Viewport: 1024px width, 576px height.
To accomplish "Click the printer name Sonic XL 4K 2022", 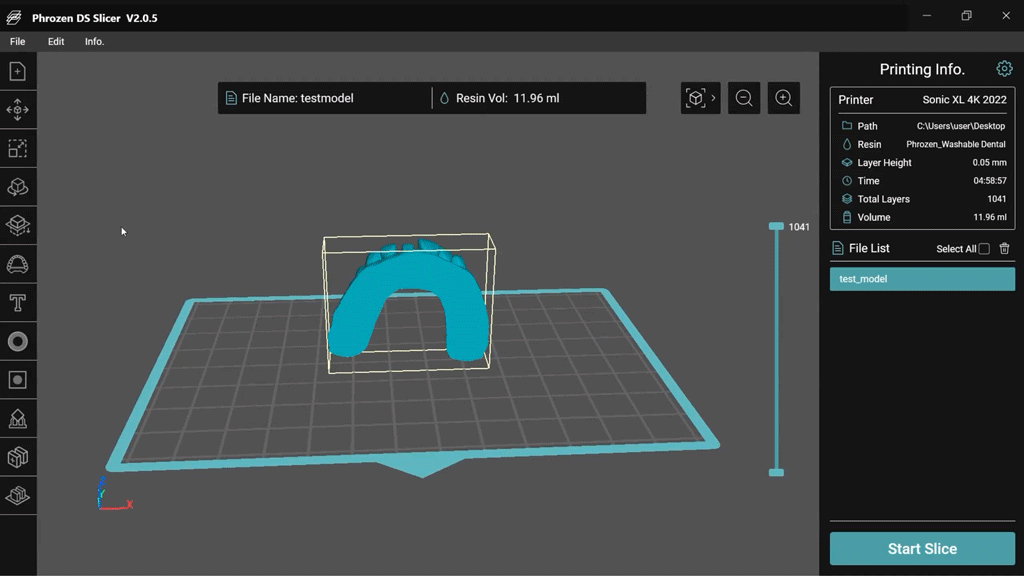I will 964,99.
